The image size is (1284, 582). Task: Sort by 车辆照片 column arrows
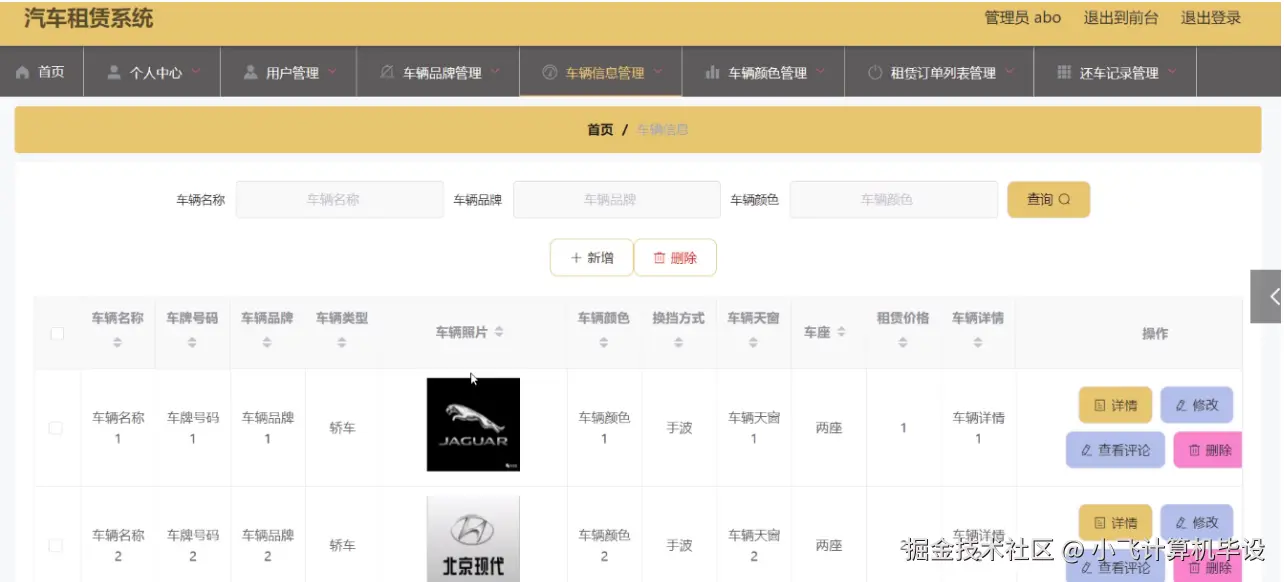click(x=499, y=331)
